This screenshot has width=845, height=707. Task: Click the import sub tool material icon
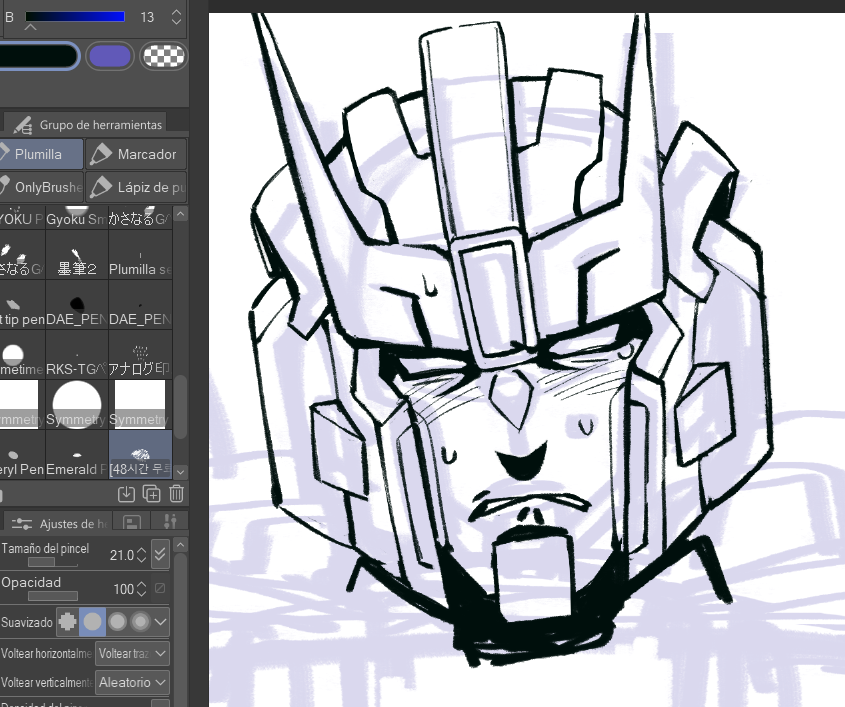pyautogui.click(x=126, y=494)
